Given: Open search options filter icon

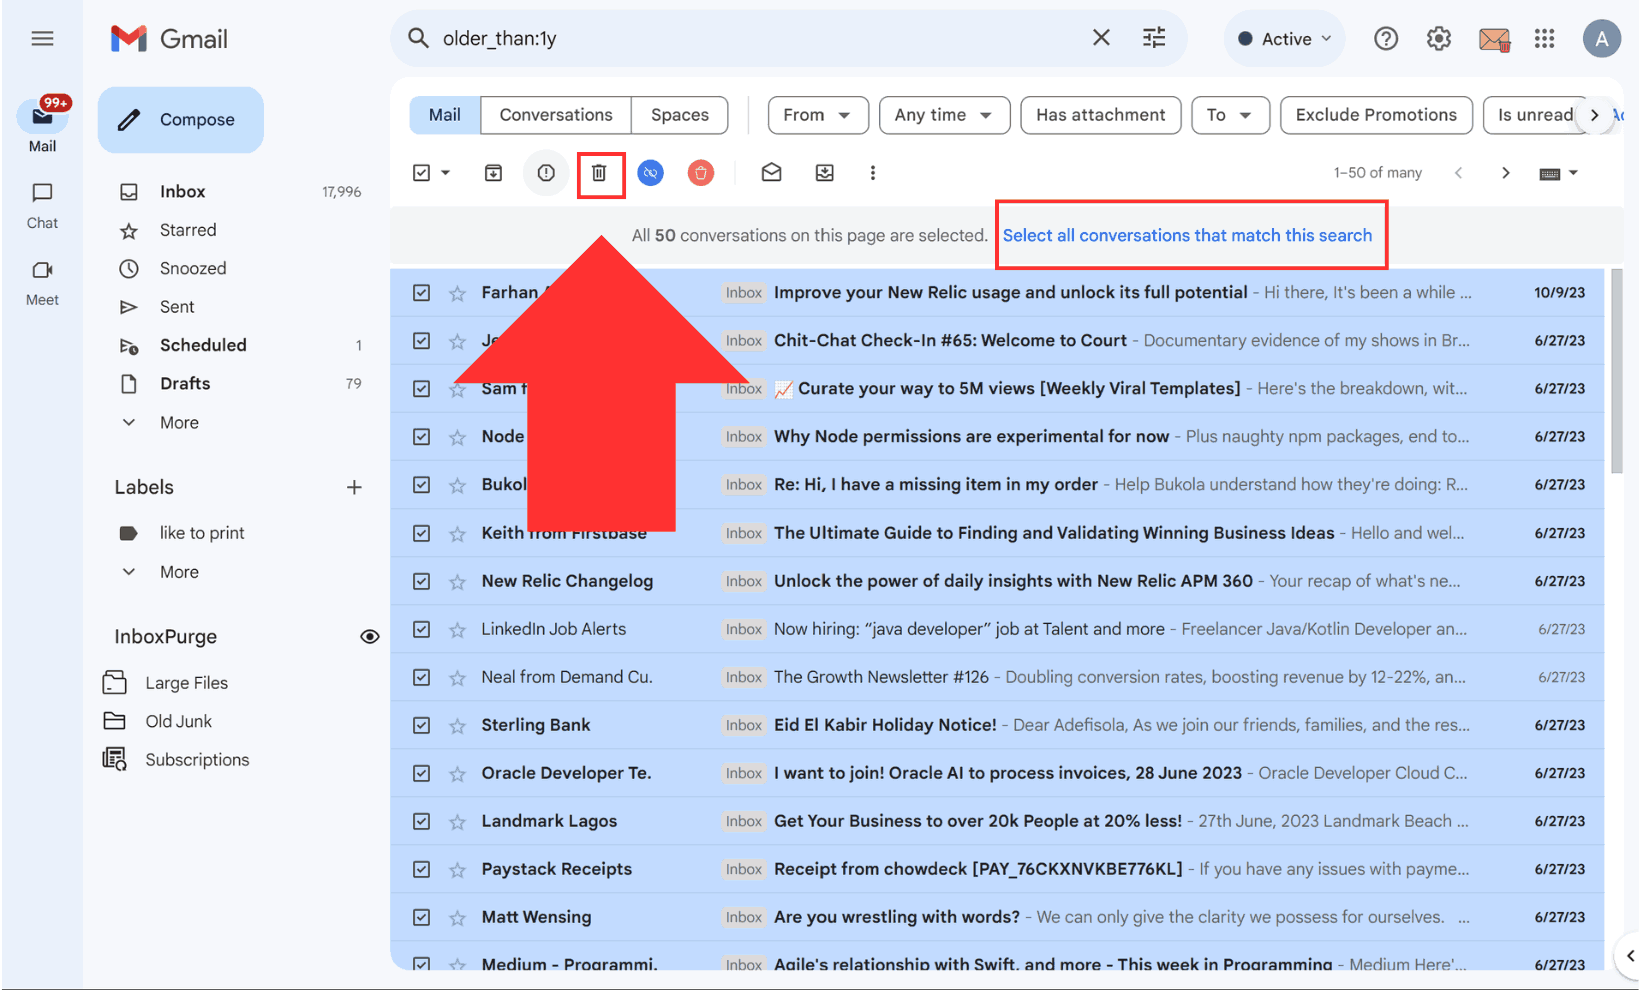Looking at the screenshot, I should [x=1154, y=38].
